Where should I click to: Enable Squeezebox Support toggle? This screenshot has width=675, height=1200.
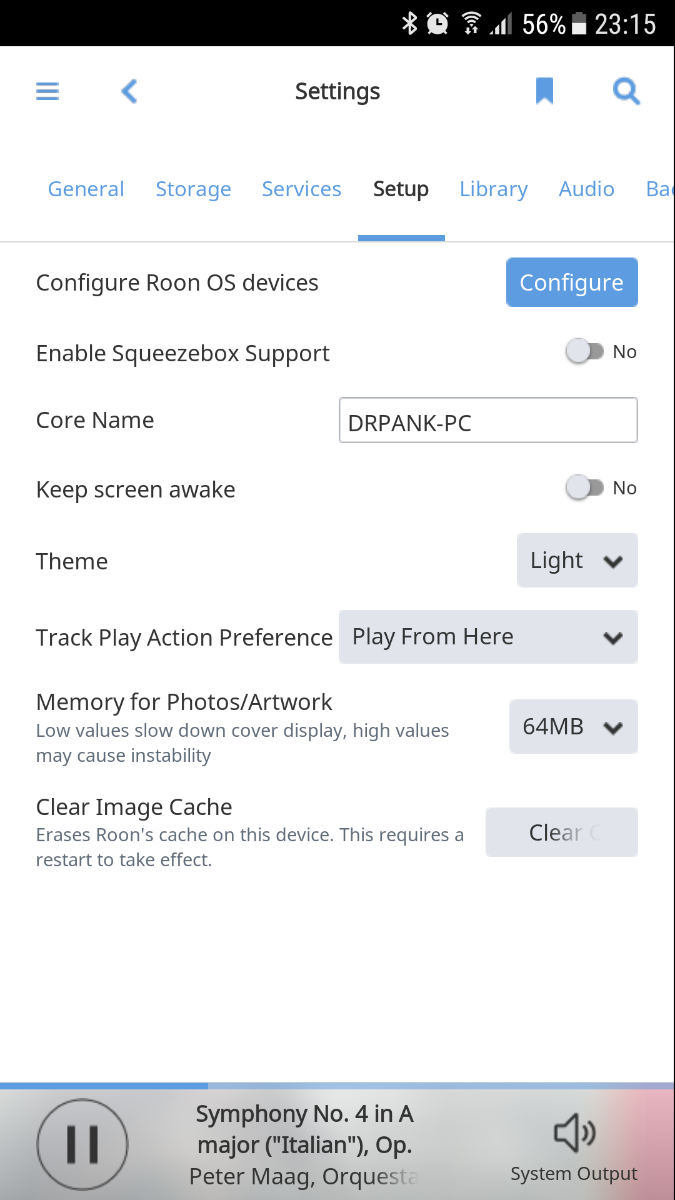(x=585, y=352)
